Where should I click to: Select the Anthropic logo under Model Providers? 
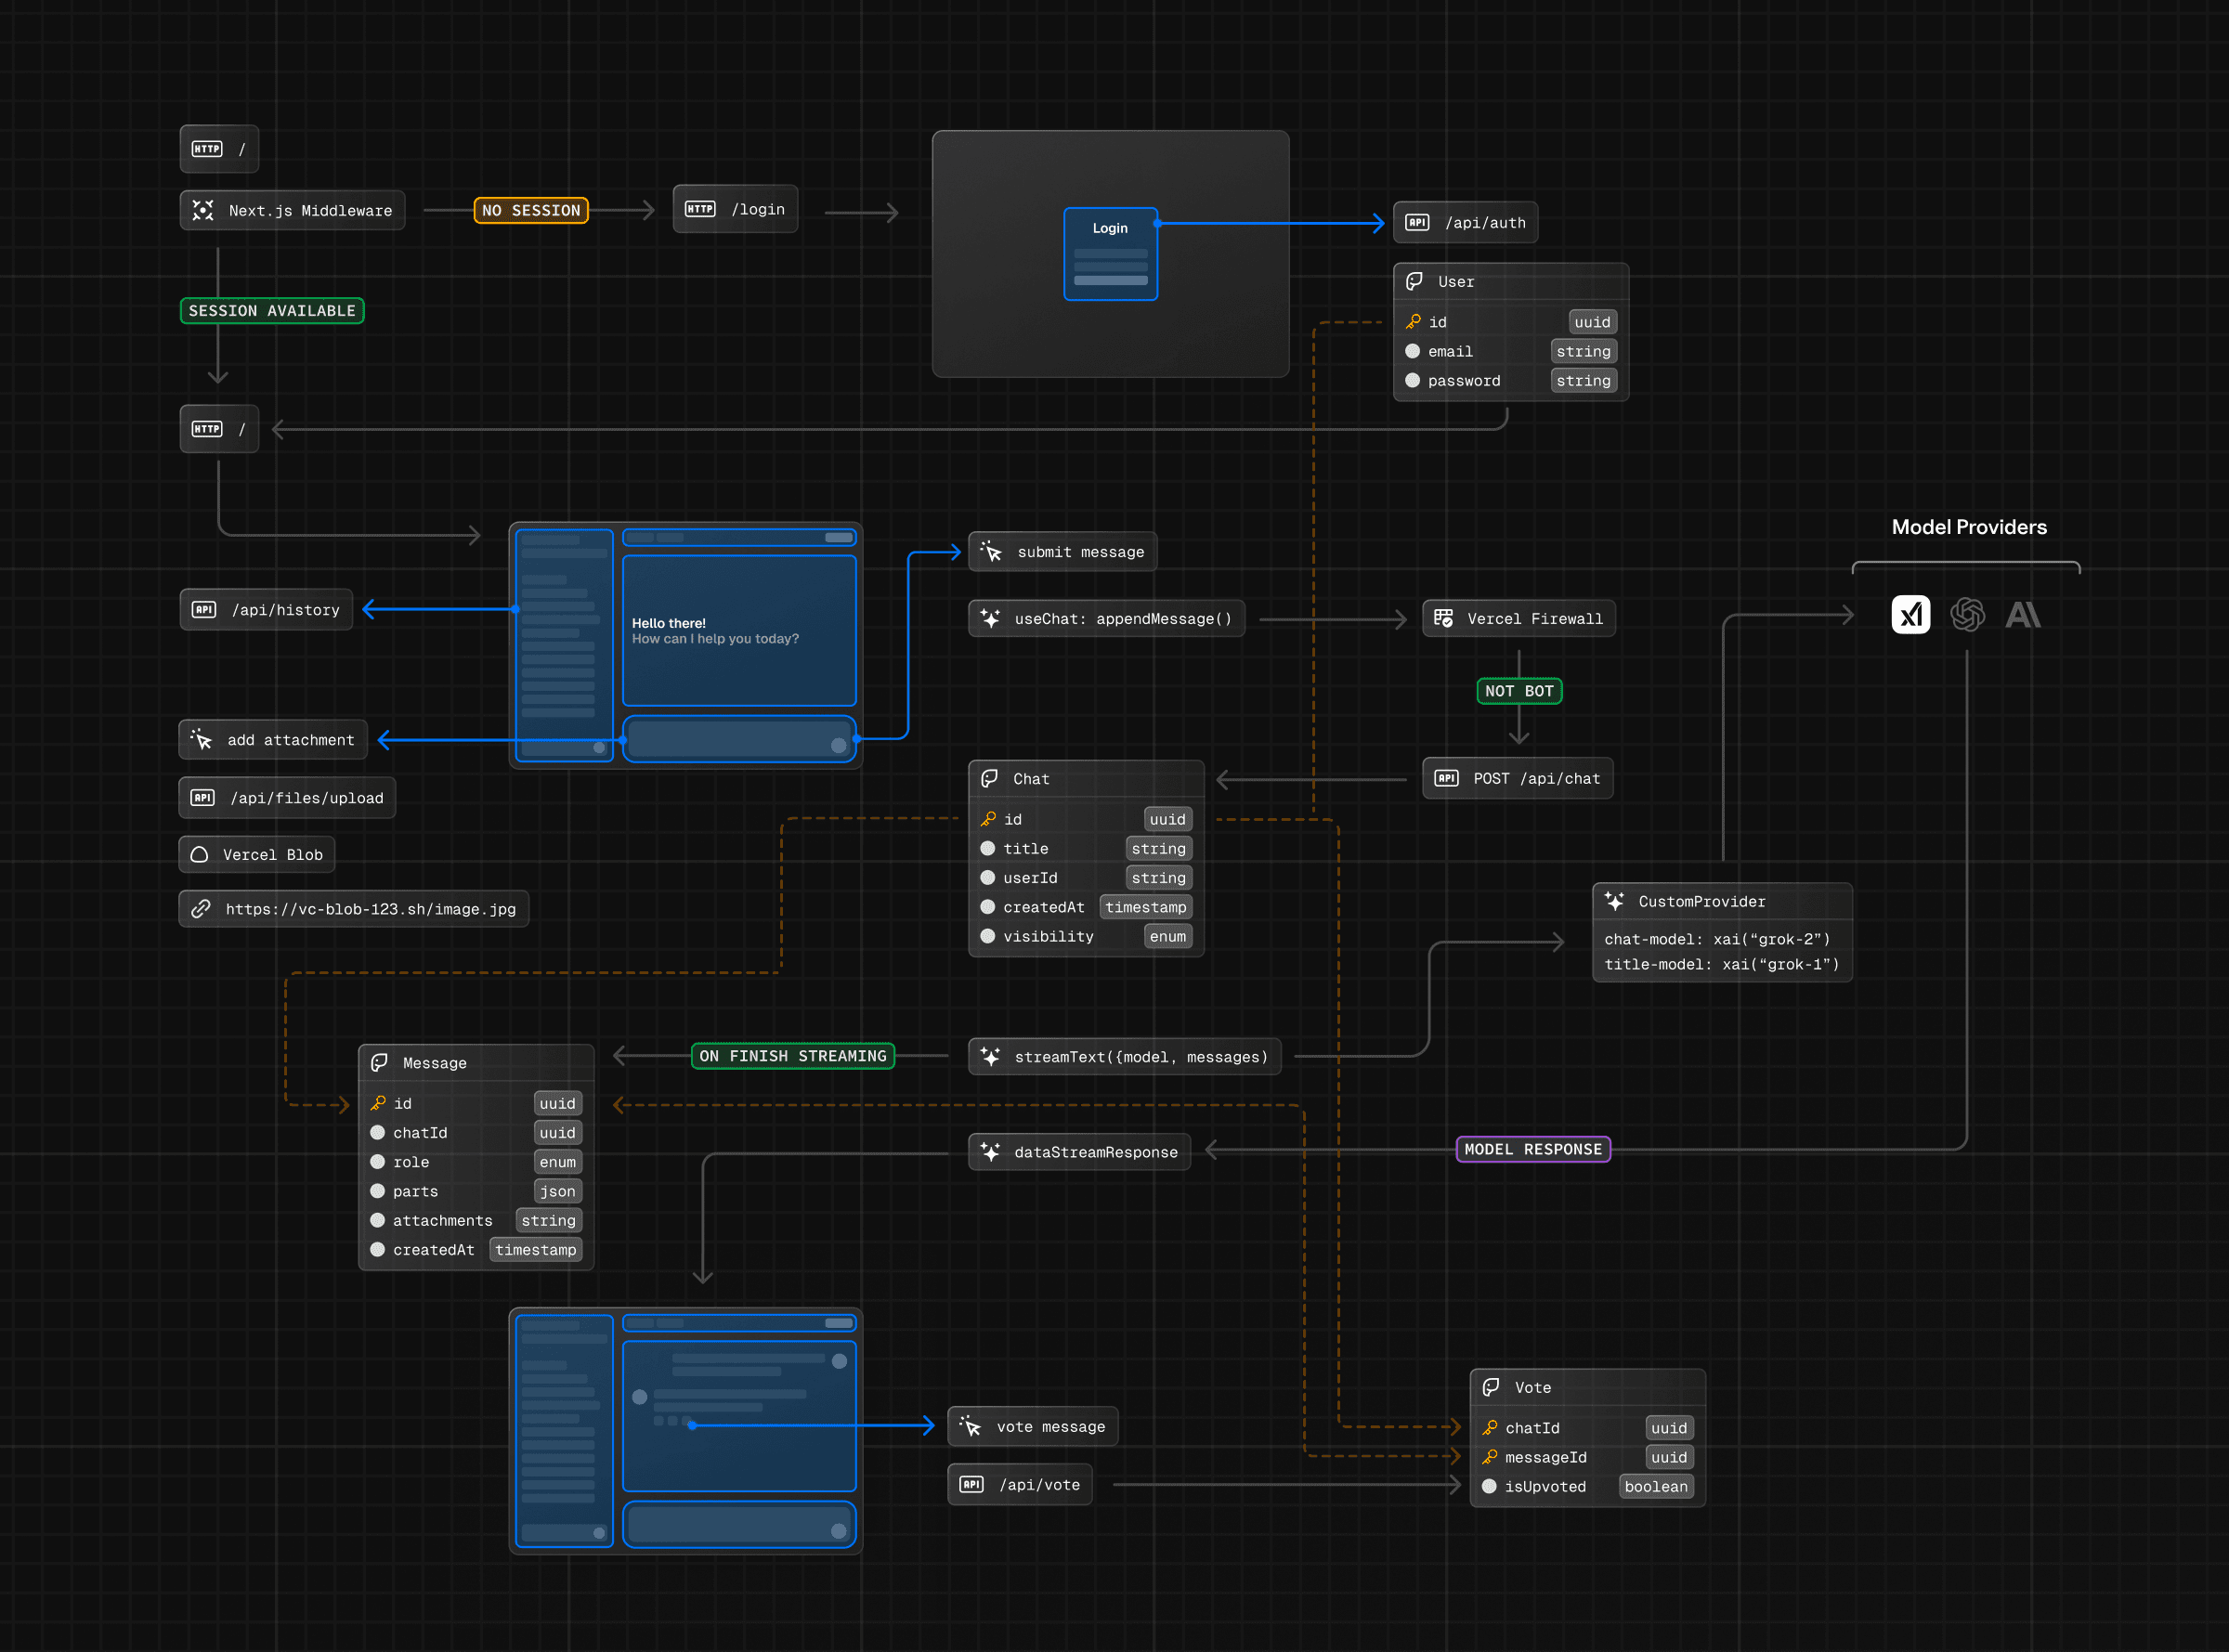[2024, 614]
